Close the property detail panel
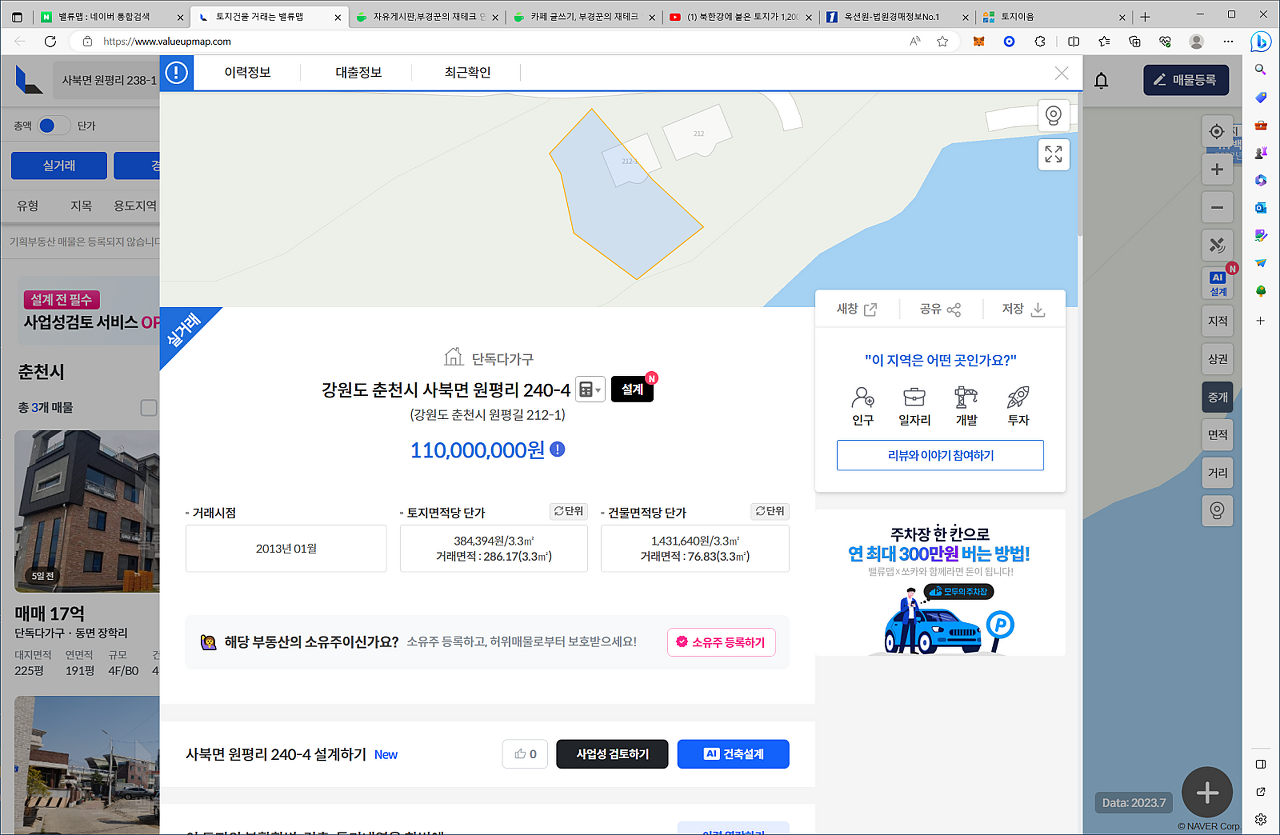Viewport: 1280px width, 835px height. point(1062,73)
